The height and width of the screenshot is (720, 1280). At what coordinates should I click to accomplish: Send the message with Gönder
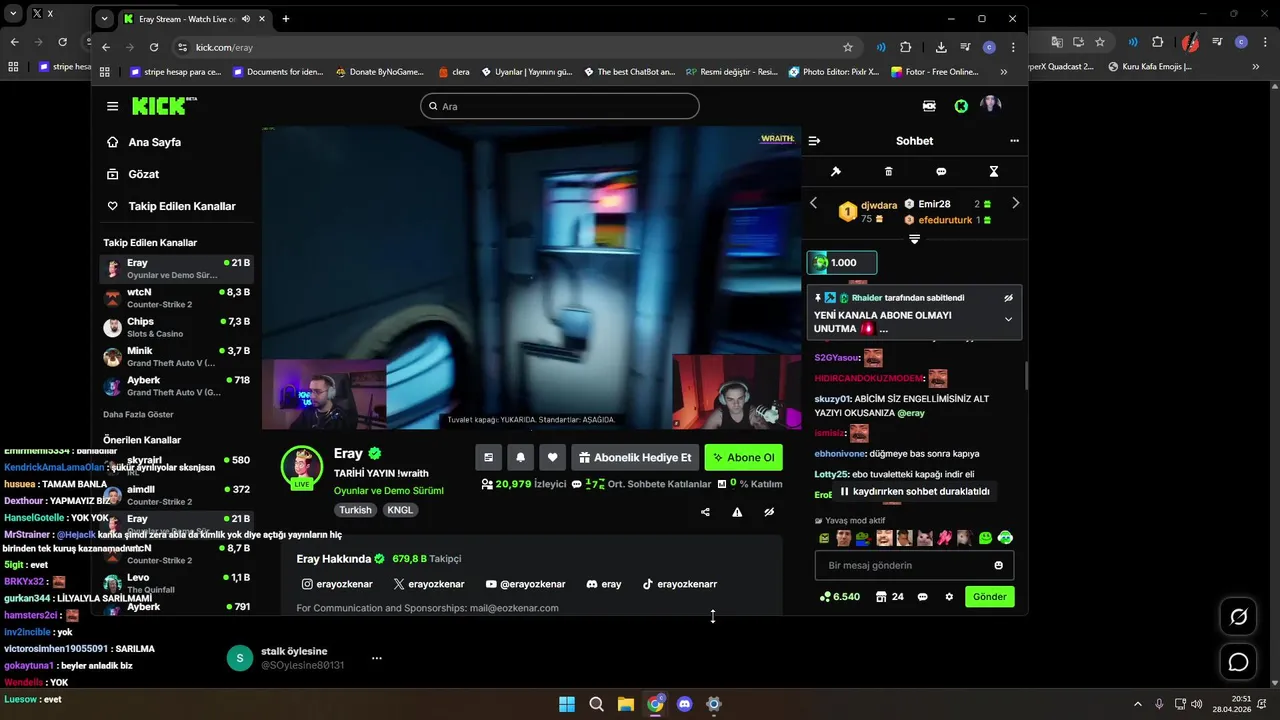point(989,597)
